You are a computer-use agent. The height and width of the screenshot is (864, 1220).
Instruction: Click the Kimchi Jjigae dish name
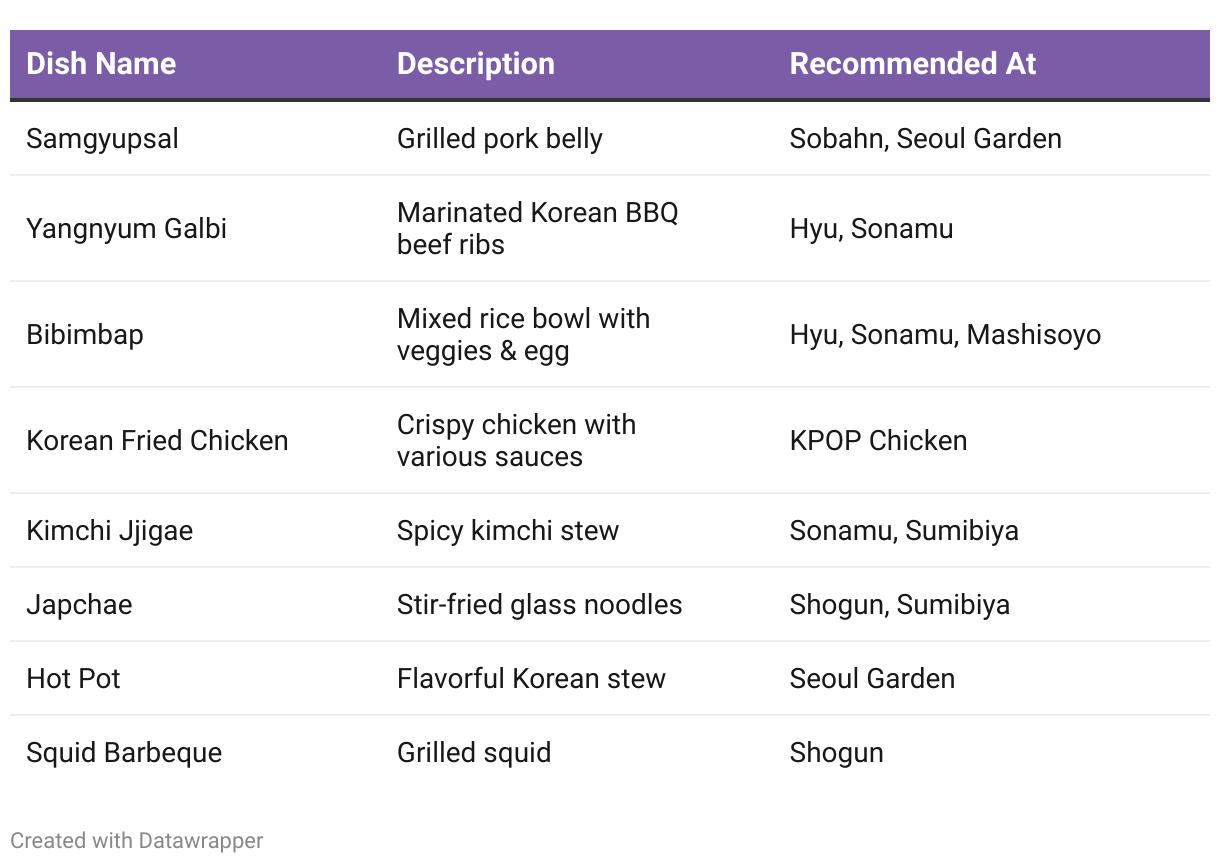(110, 530)
